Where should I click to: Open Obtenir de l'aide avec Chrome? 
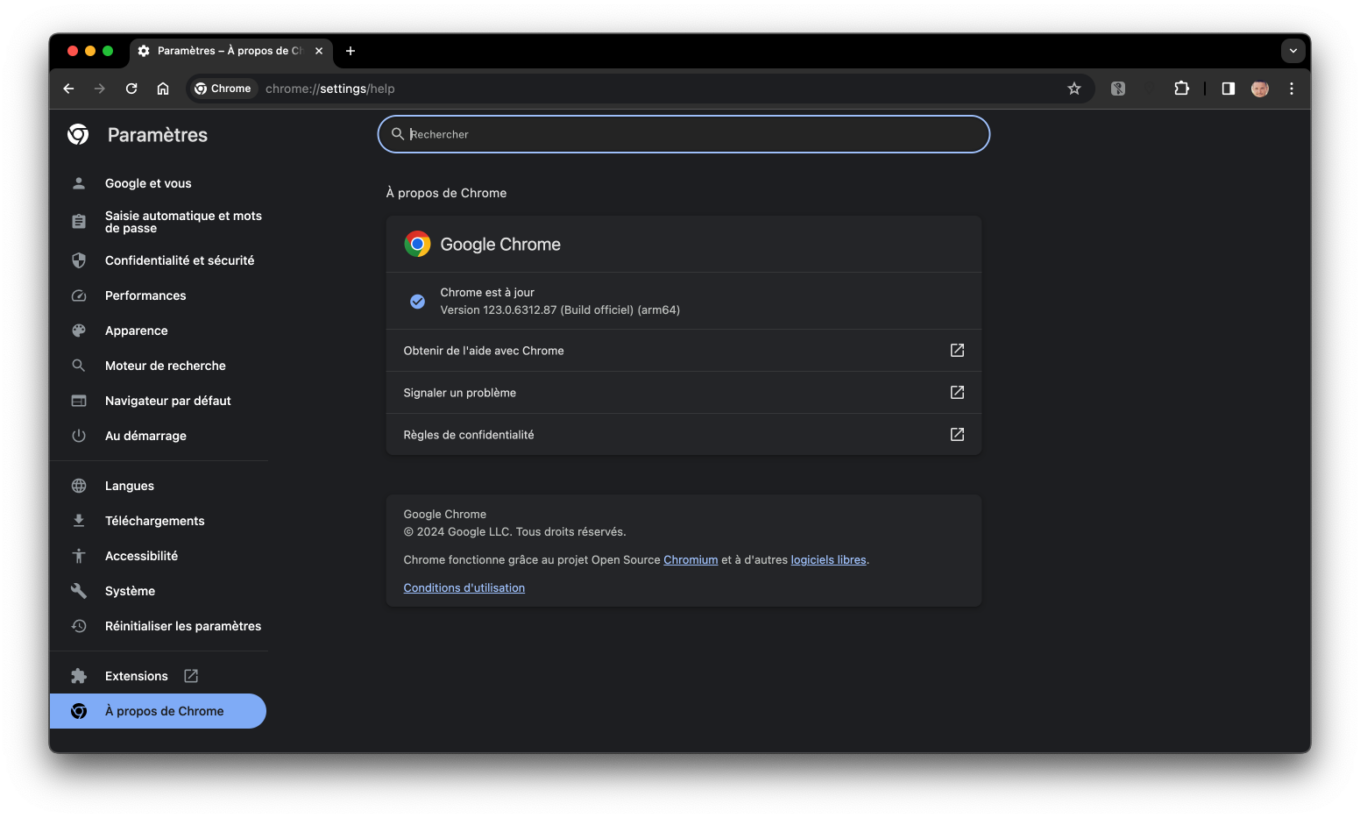point(684,350)
